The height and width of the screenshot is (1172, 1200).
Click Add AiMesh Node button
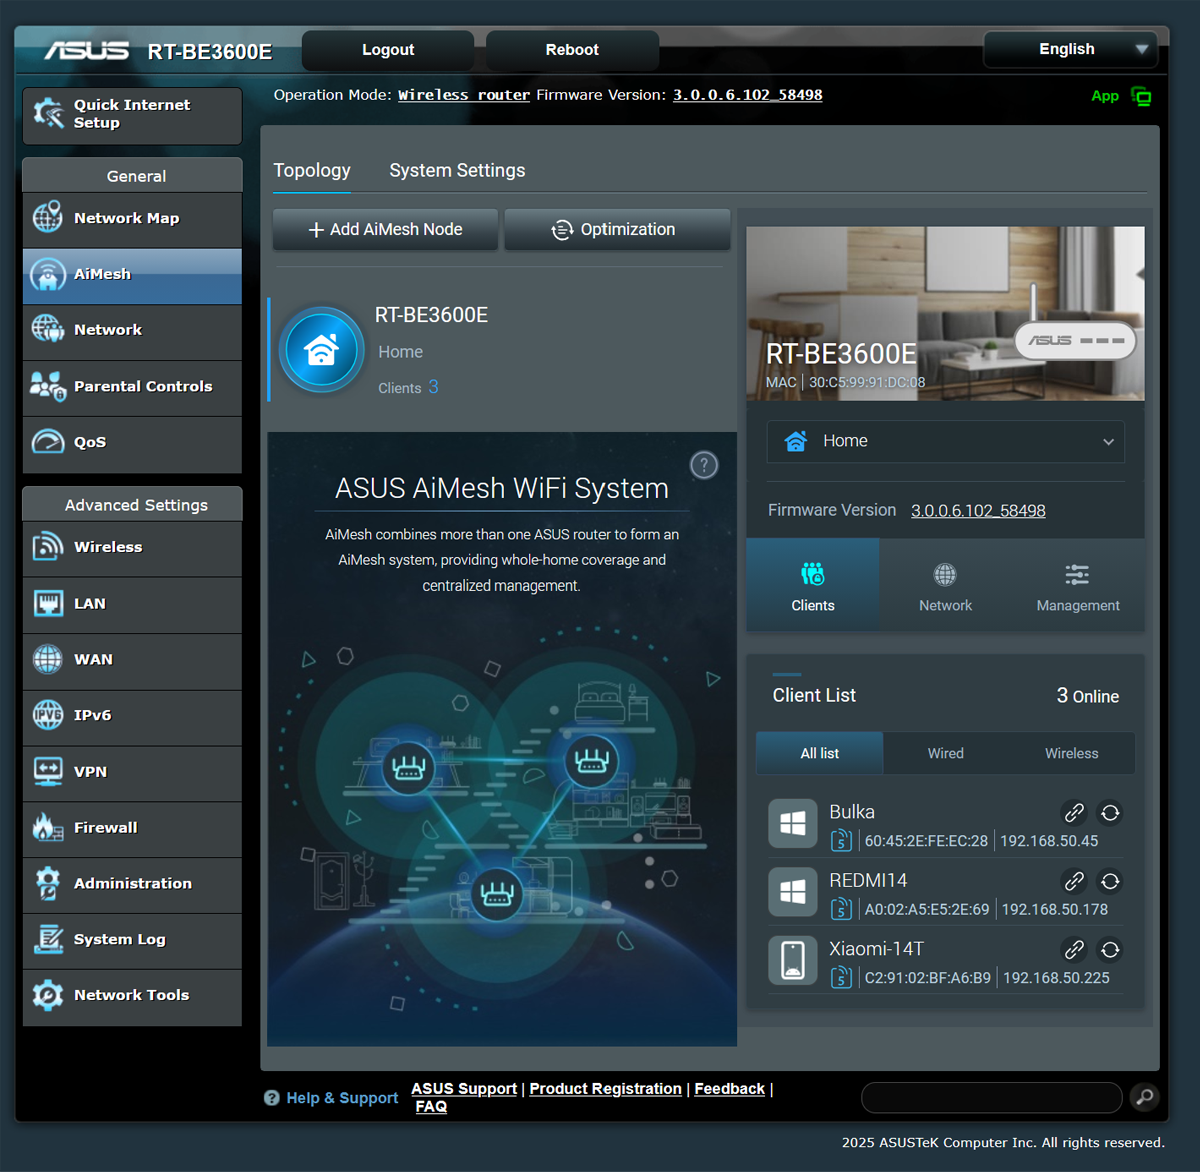385,229
